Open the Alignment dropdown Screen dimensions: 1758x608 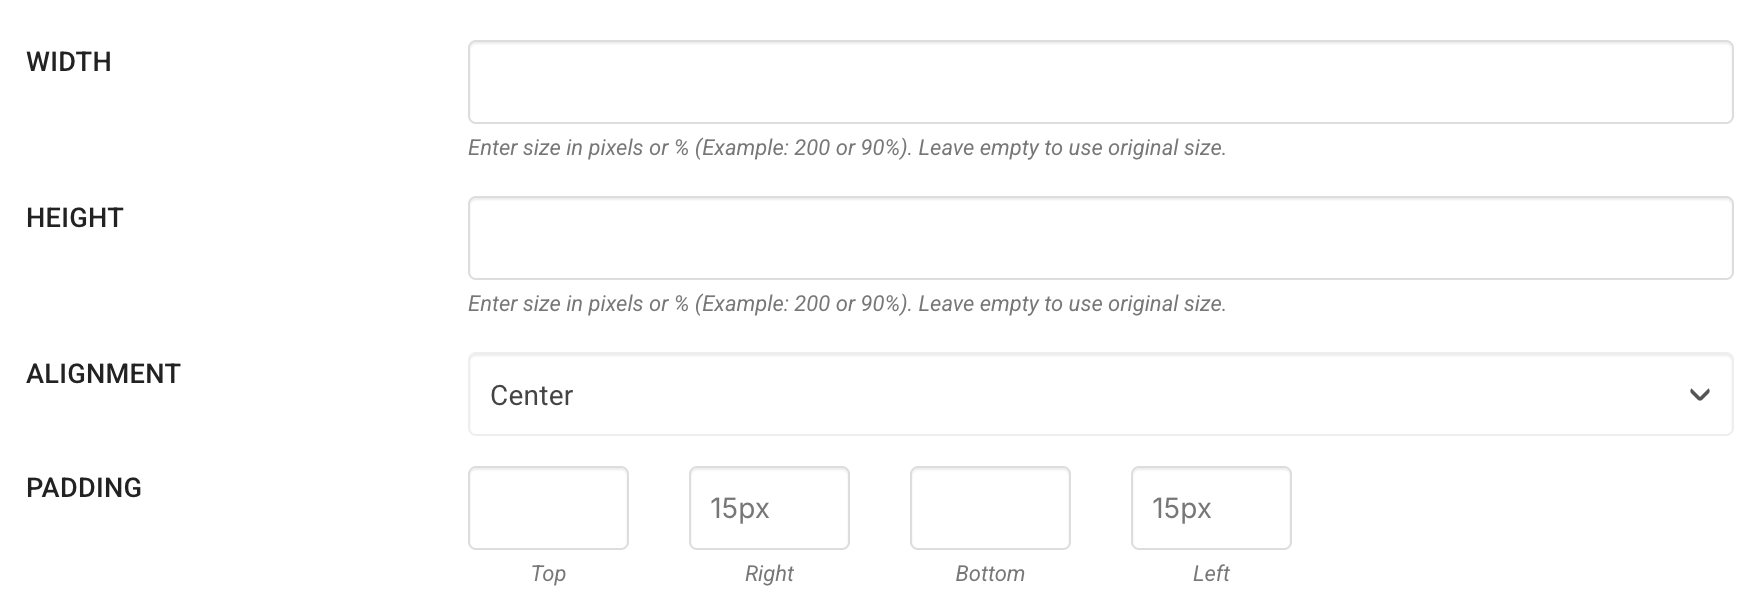[1100, 394]
